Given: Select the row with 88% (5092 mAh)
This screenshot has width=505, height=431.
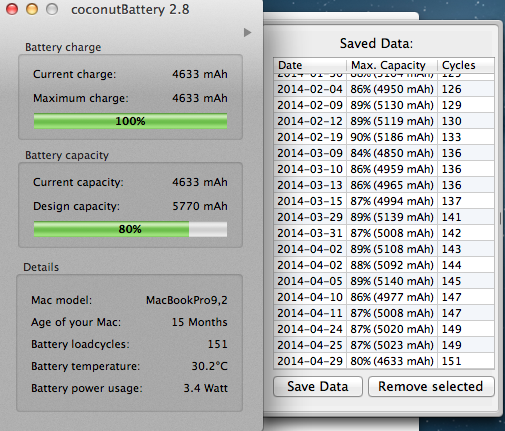Looking at the screenshot, I should tap(384, 265).
